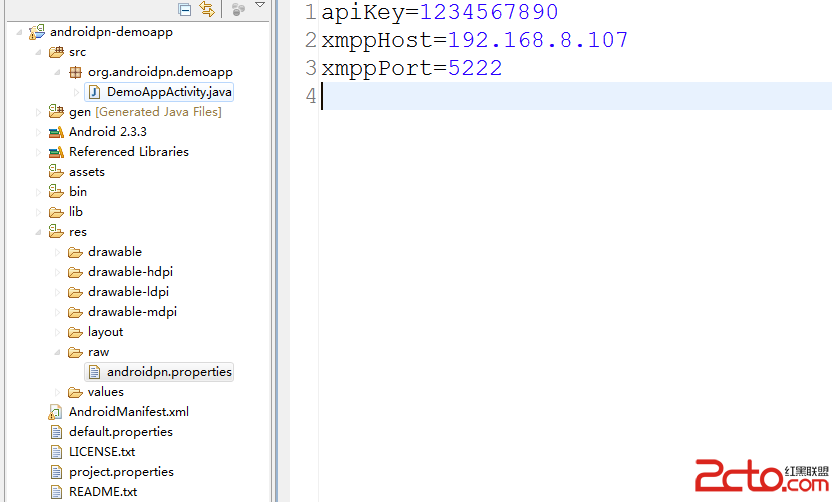
Task: Click the project.properties file icon
Action: 56,472
